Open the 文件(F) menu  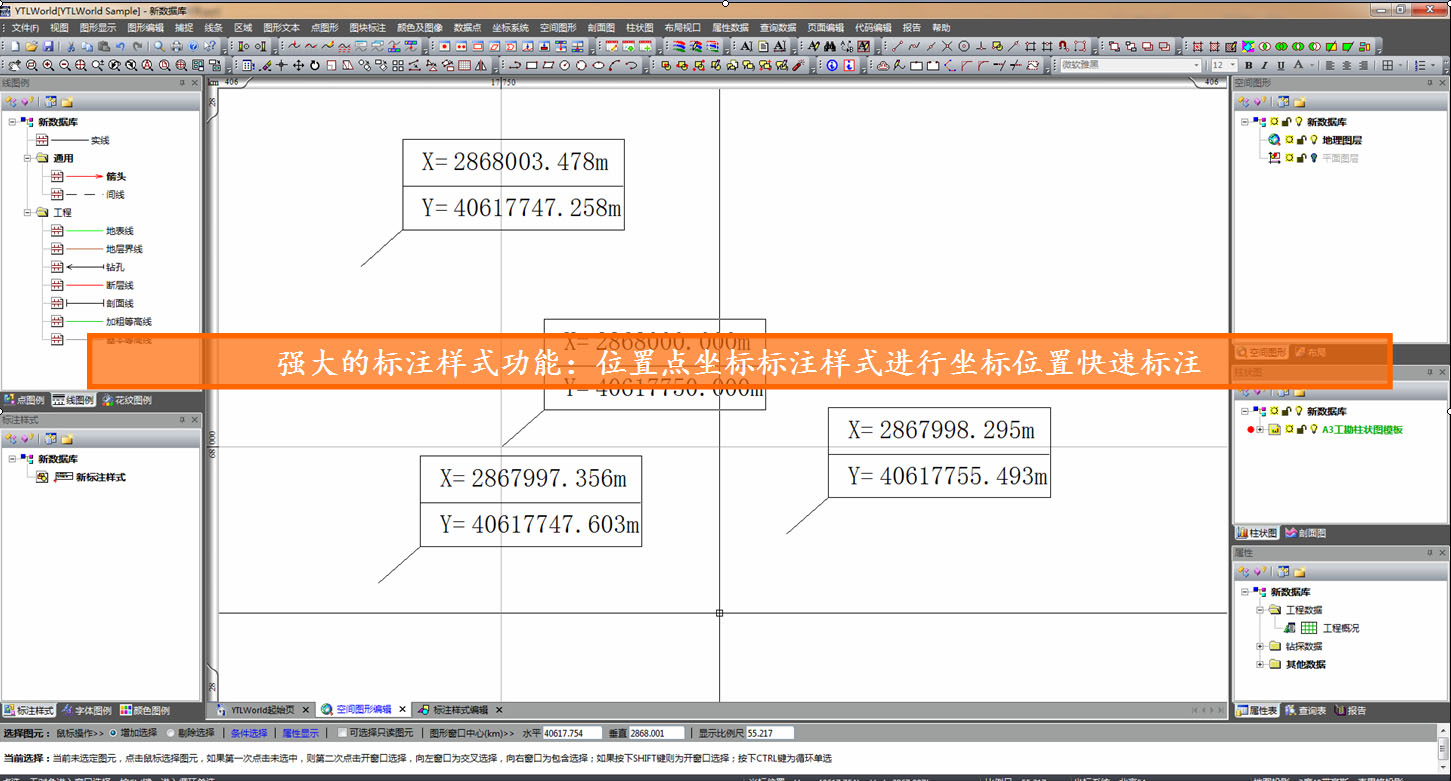pyautogui.click(x=24, y=27)
